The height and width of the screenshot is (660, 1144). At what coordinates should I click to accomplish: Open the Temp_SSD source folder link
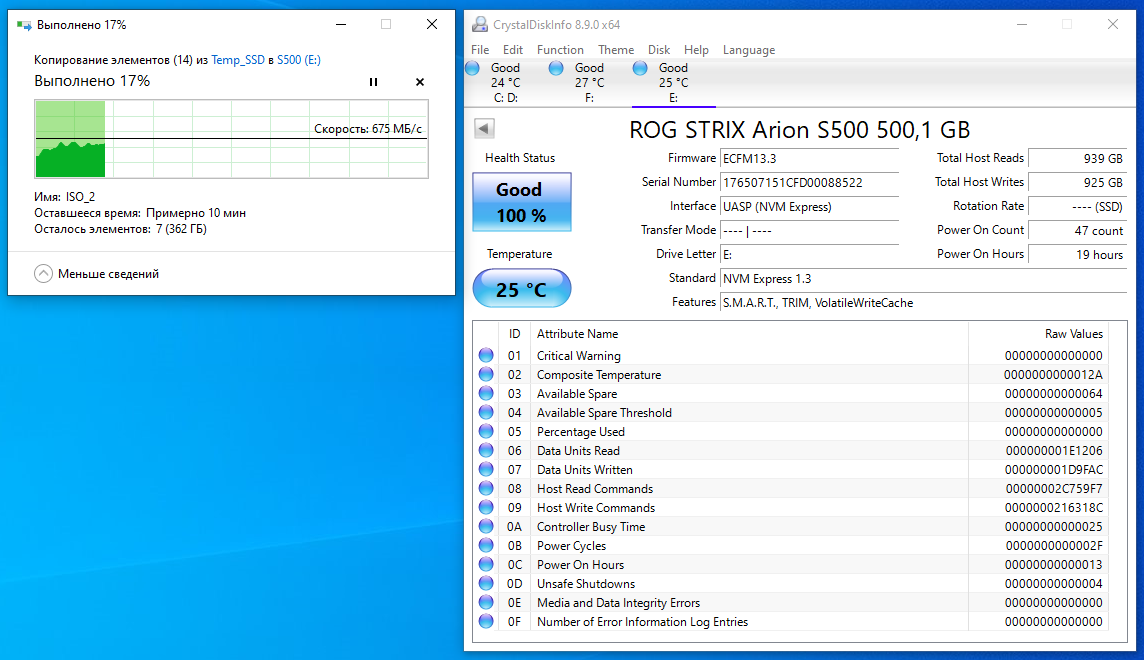[x=238, y=60]
